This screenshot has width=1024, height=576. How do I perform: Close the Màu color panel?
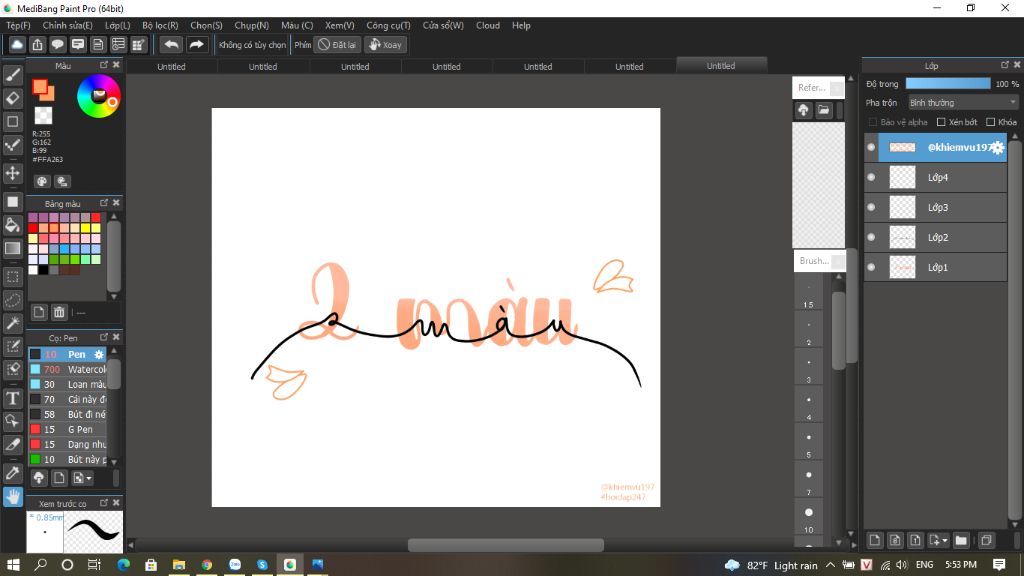(116, 65)
